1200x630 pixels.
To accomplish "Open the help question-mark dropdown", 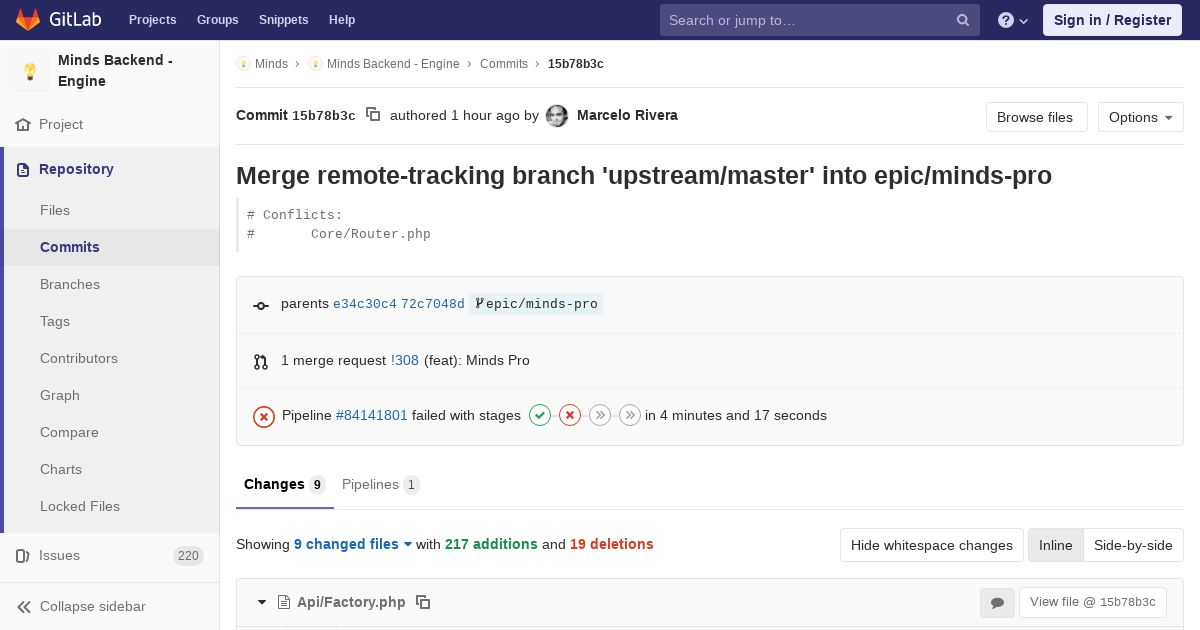I will point(1013,20).
